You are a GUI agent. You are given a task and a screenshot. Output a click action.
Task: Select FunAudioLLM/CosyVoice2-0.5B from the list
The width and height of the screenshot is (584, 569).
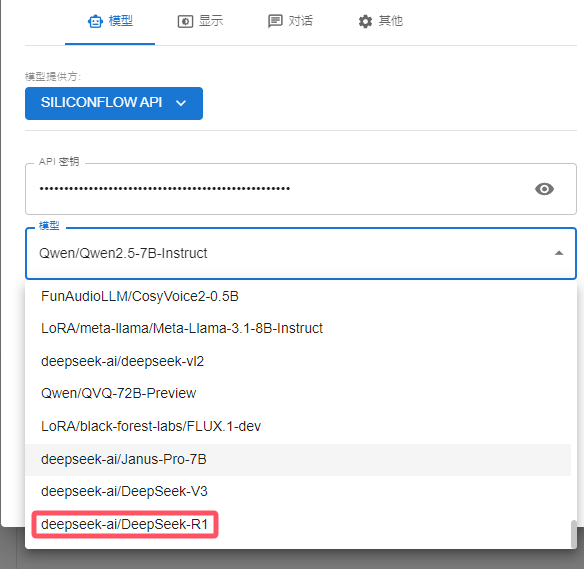click(298, 296)
